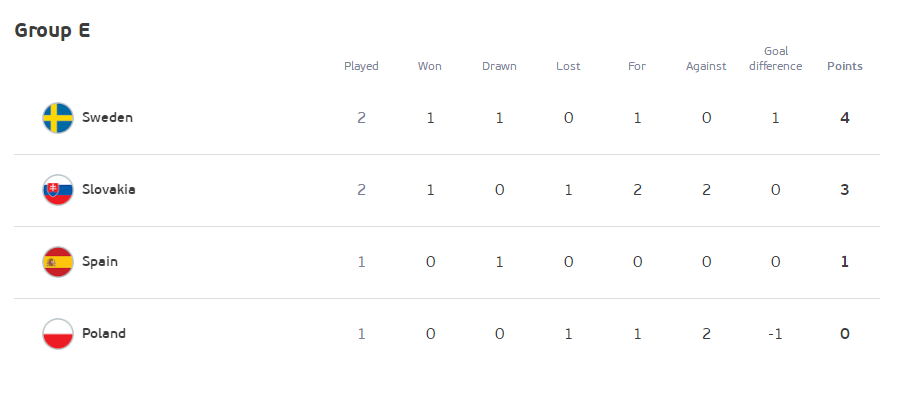The height and width of the screenshot is (412, 898).
Task: Select the Poland team name
Action: click(104, 334)
